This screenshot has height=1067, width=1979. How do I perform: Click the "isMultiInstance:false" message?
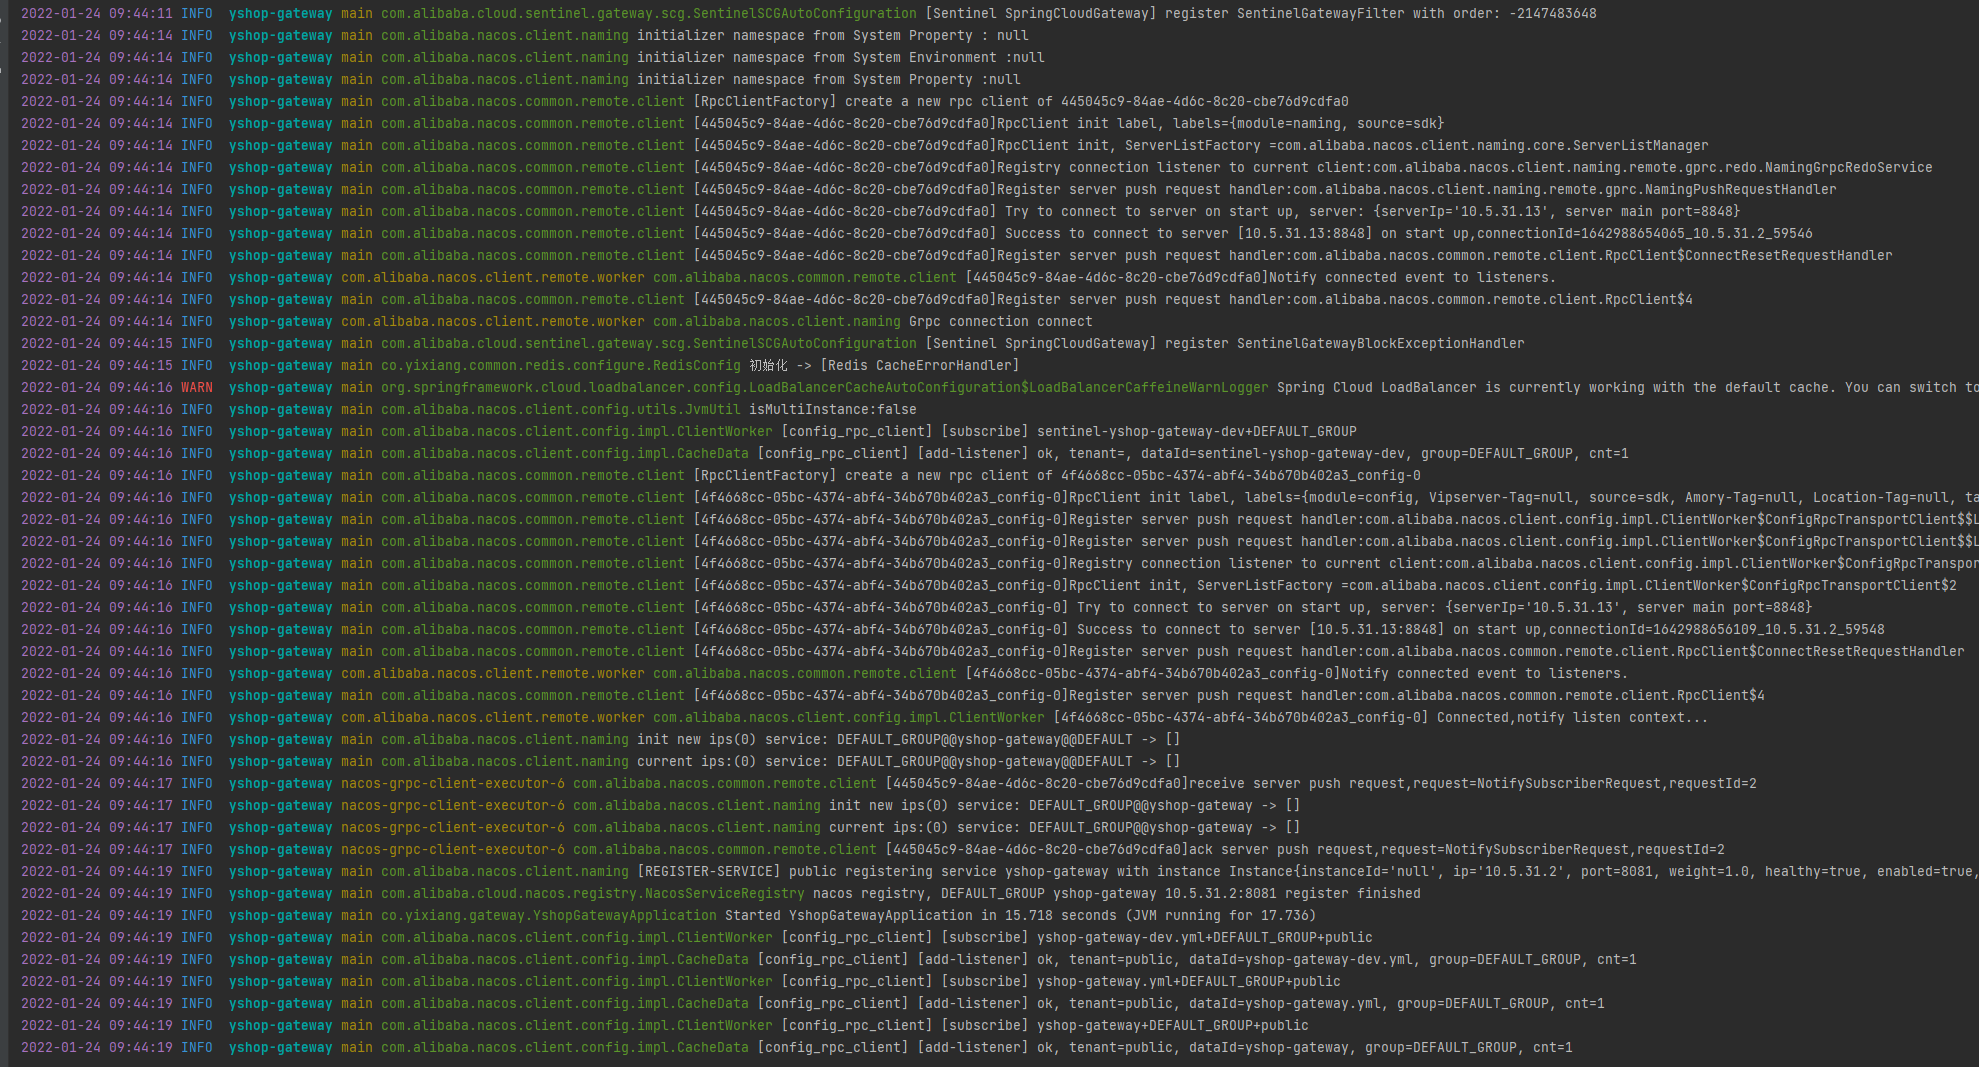(x=833, y=409)
